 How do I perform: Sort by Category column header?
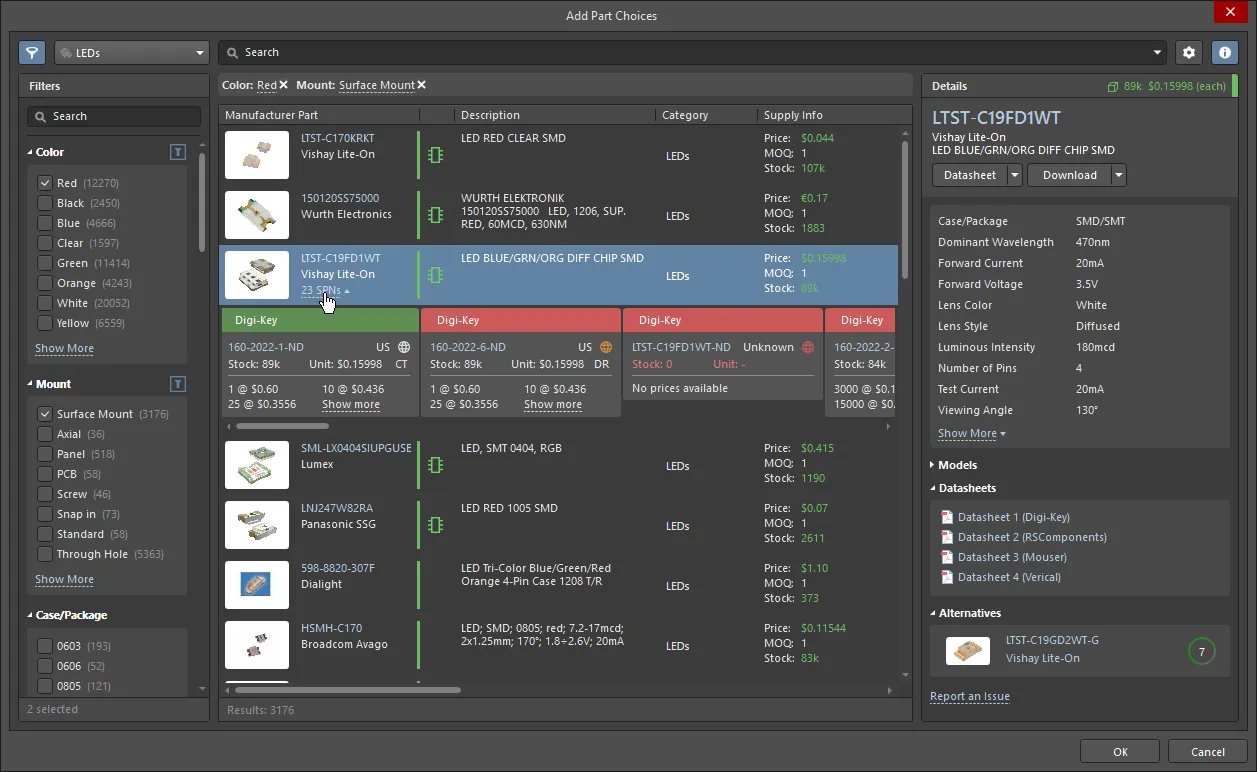(707, 115)
